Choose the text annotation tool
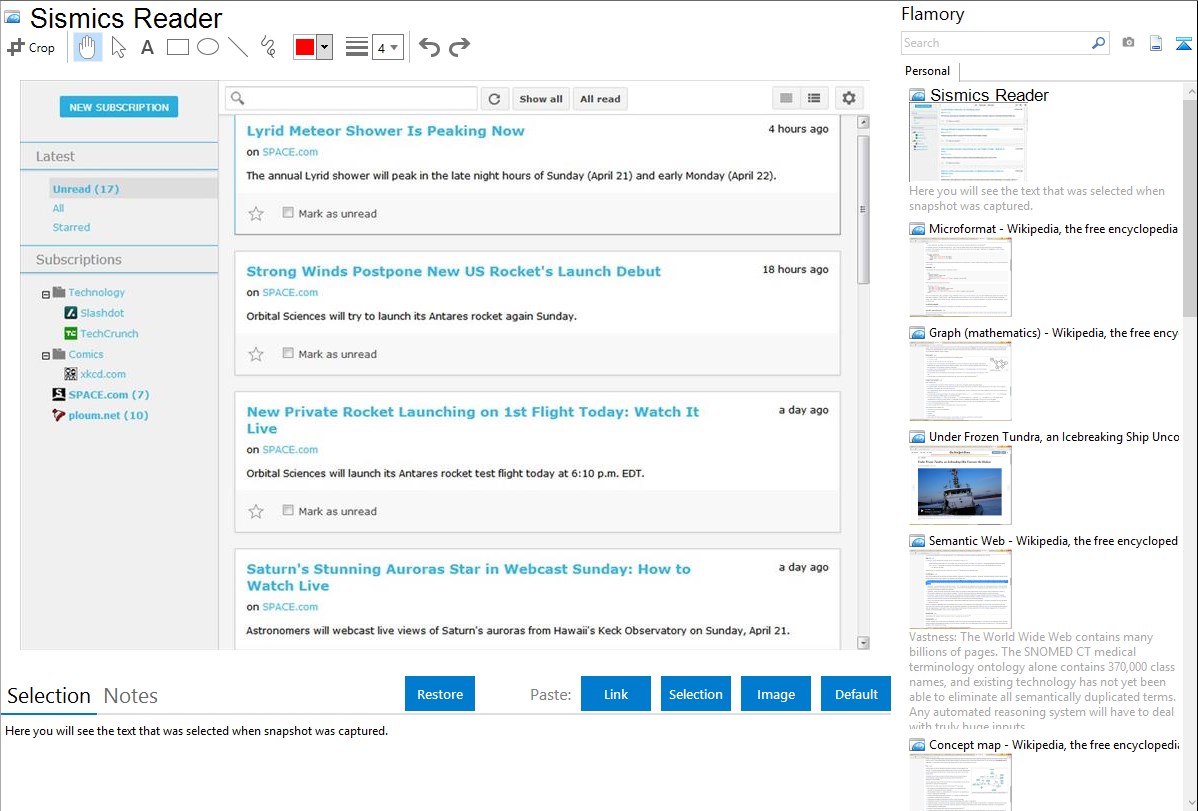This screenshot has height=811, width=1198. coord(147,47)
